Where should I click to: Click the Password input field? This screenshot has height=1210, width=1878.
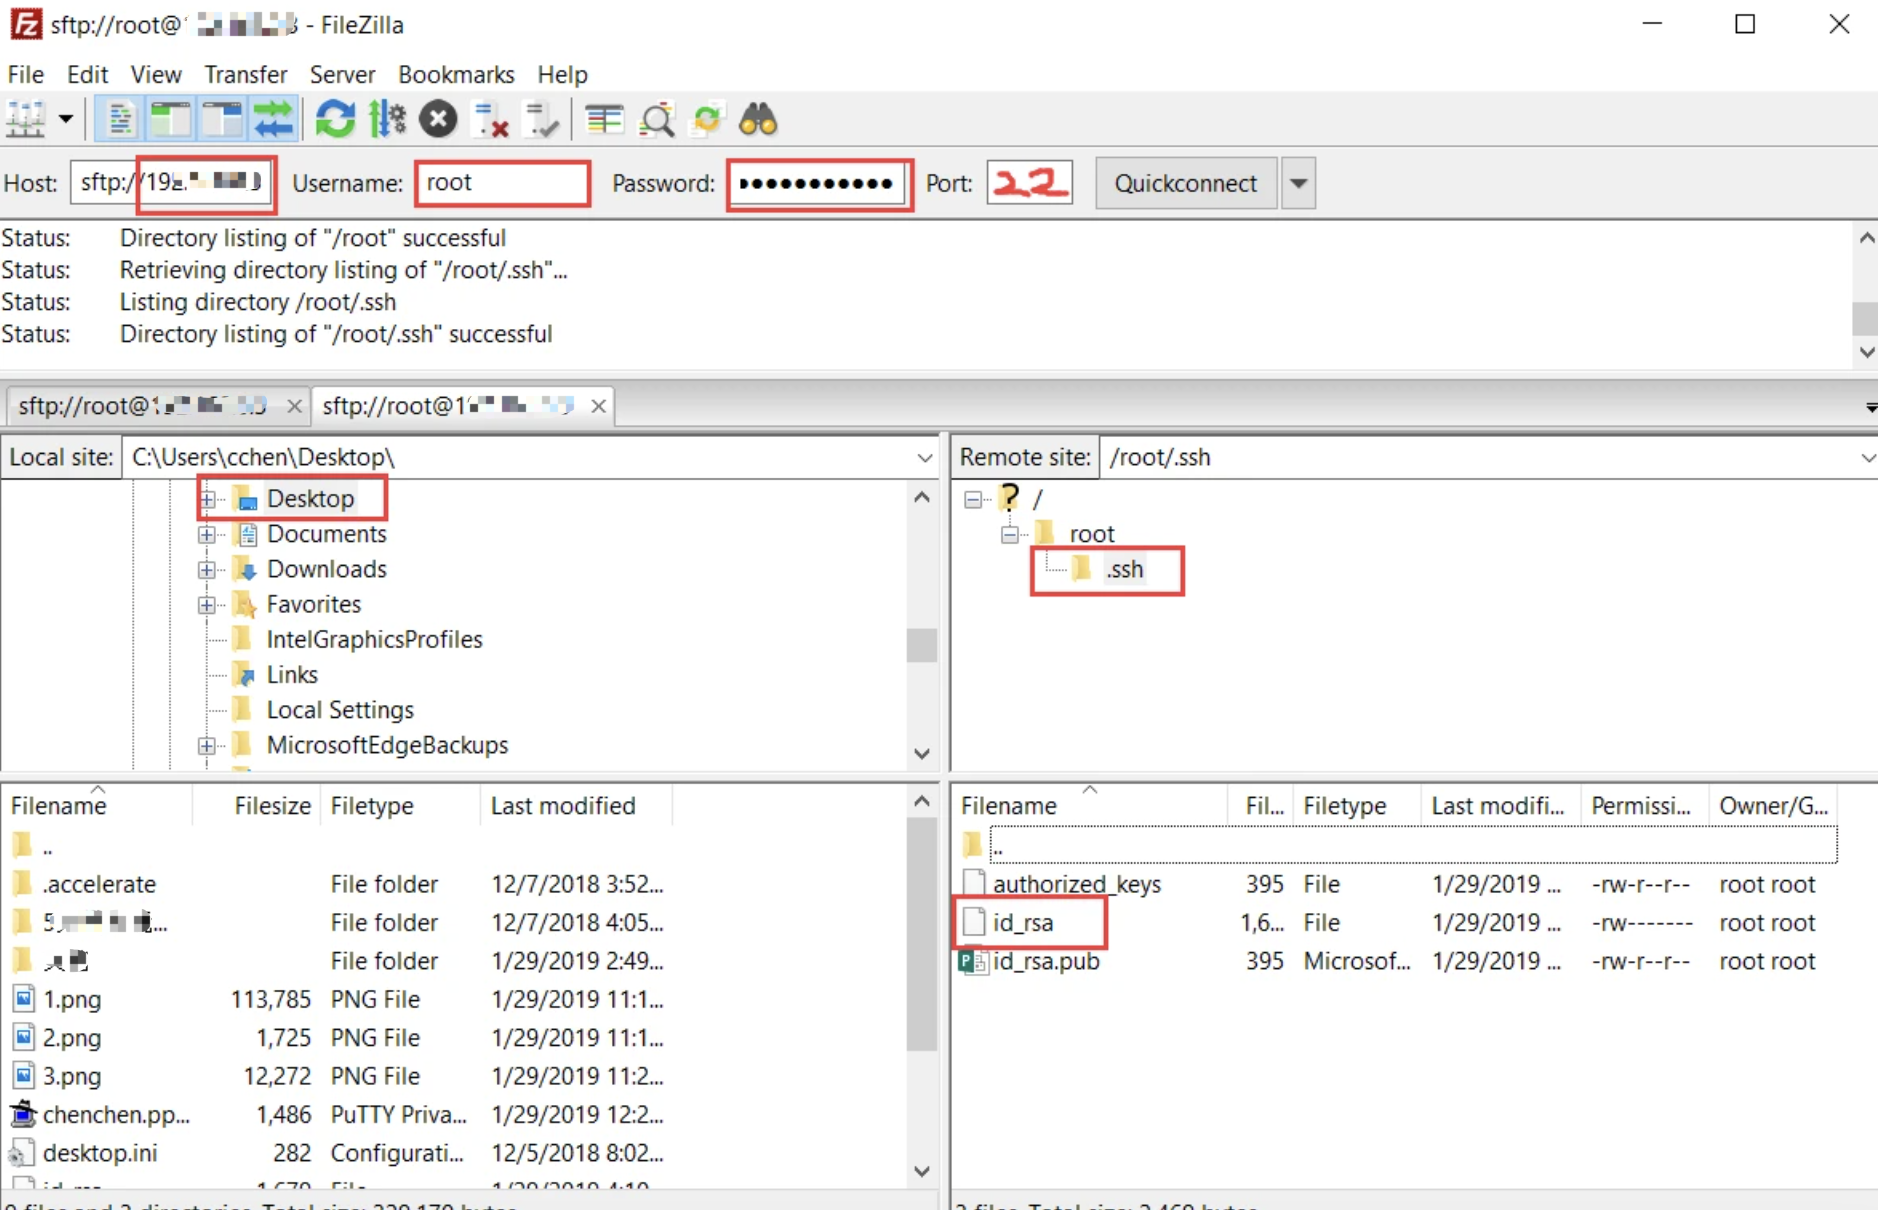819,183
